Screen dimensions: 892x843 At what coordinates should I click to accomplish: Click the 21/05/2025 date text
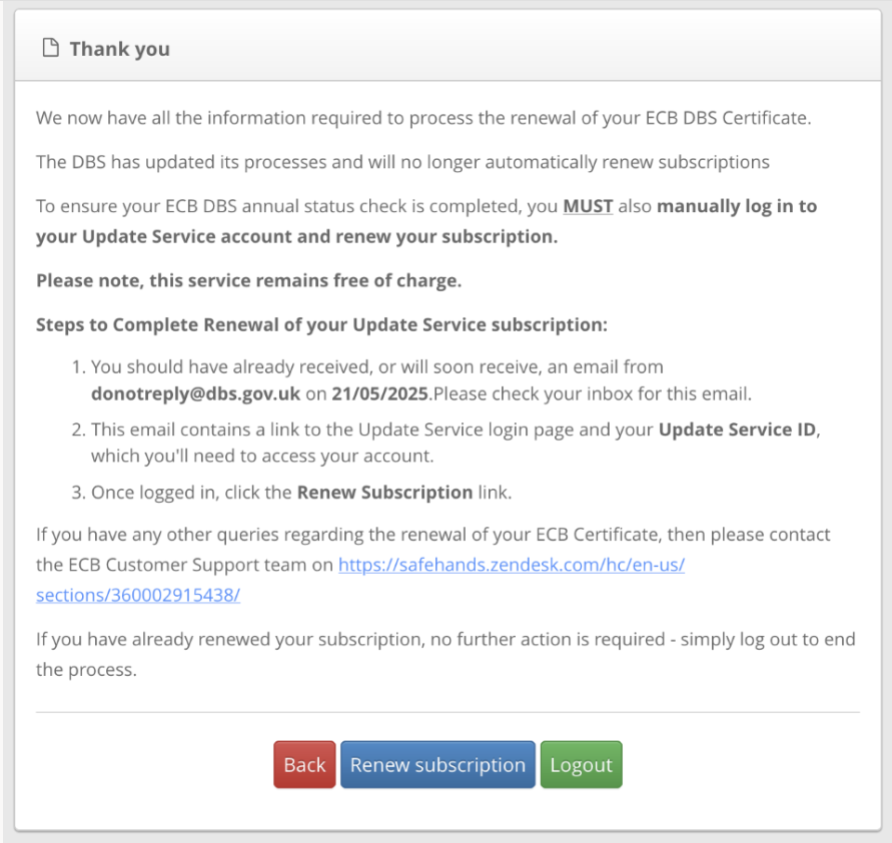pos(379,393)
